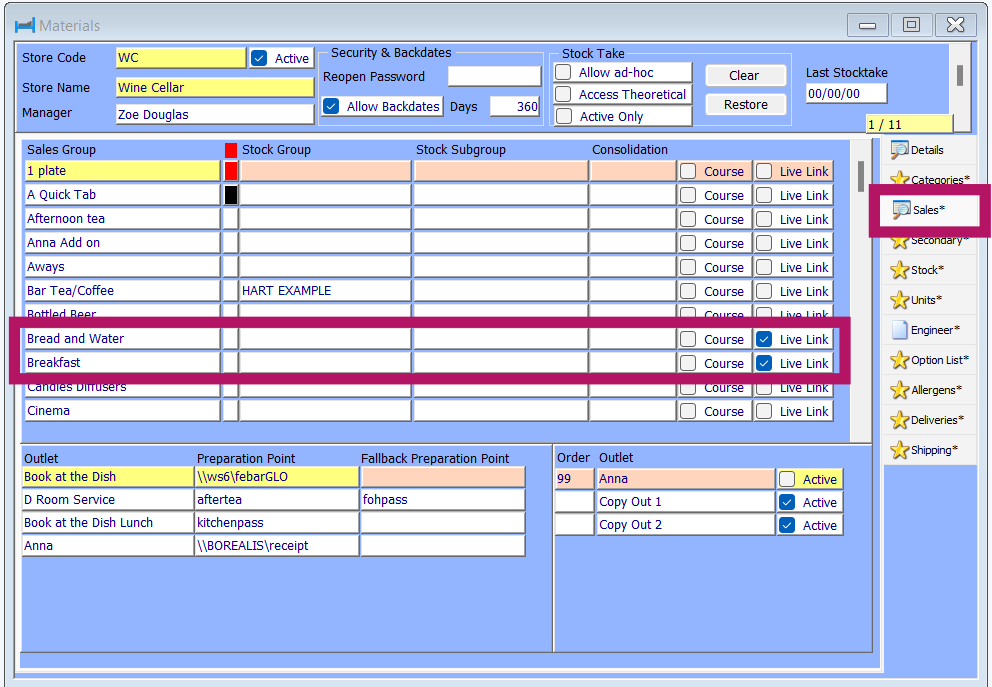Select D Room Service outlet
This screenshot has height=687, width=992.
click(108, 500)
